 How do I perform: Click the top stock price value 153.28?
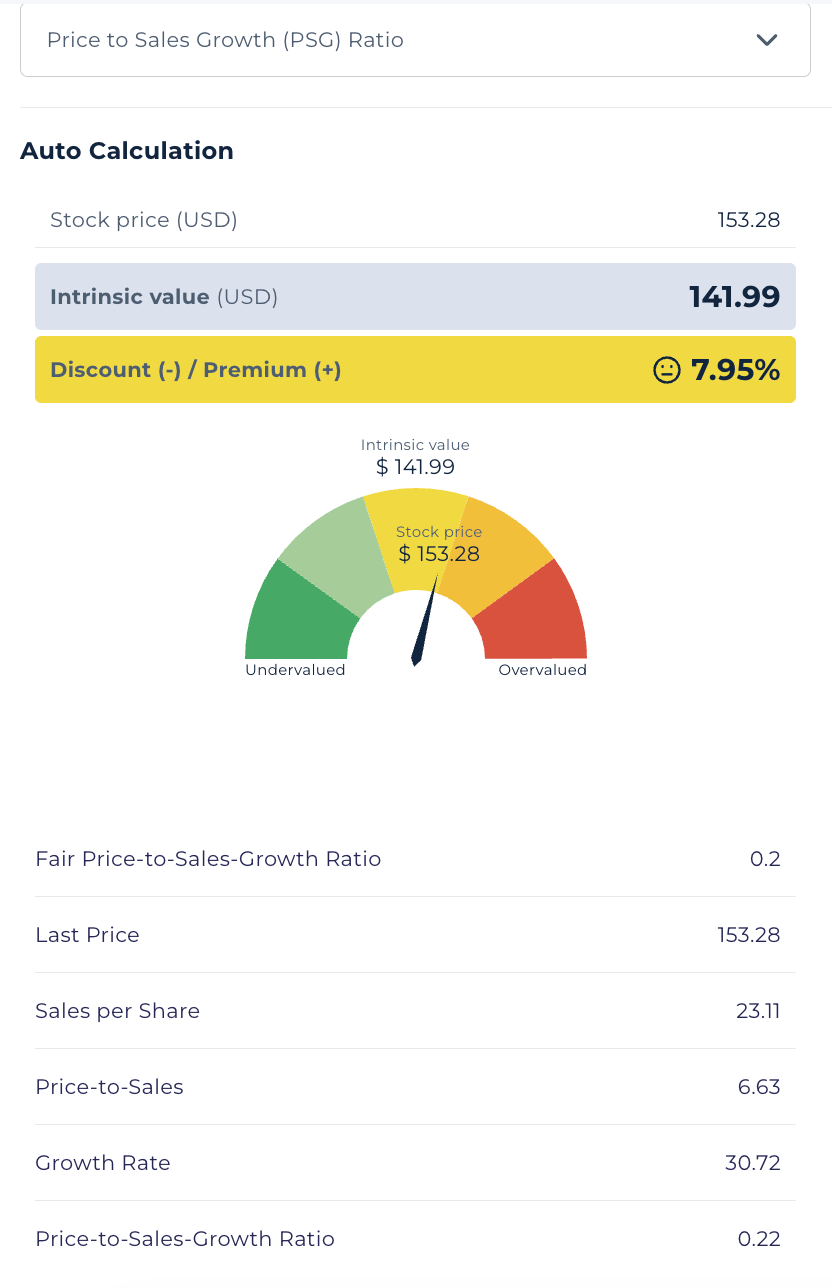tap(748, 220)
